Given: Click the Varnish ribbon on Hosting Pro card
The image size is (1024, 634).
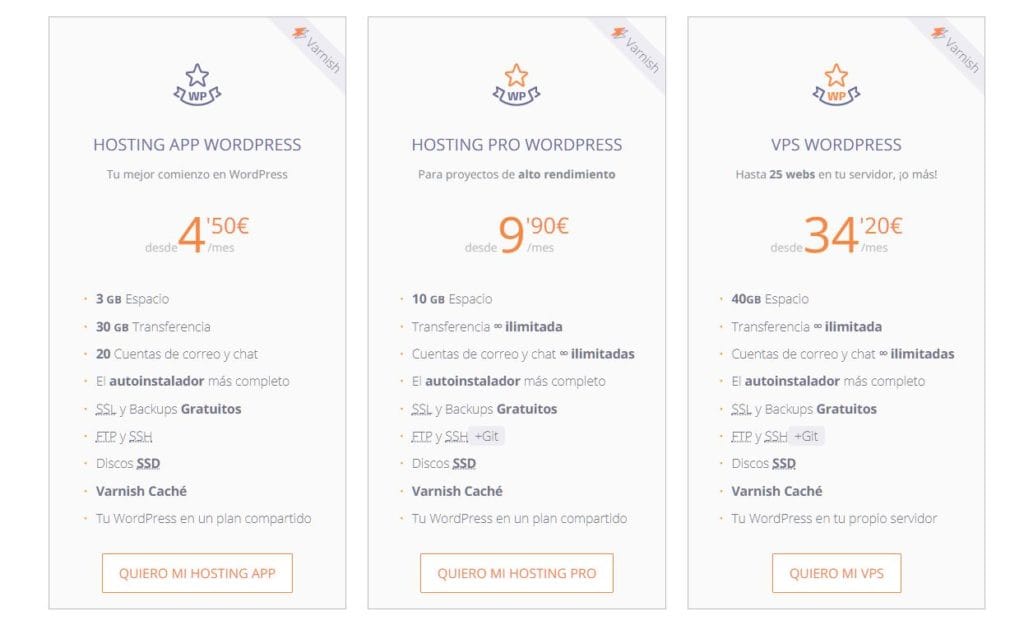Looking at the screenshot, I should [x=636, y=47].
